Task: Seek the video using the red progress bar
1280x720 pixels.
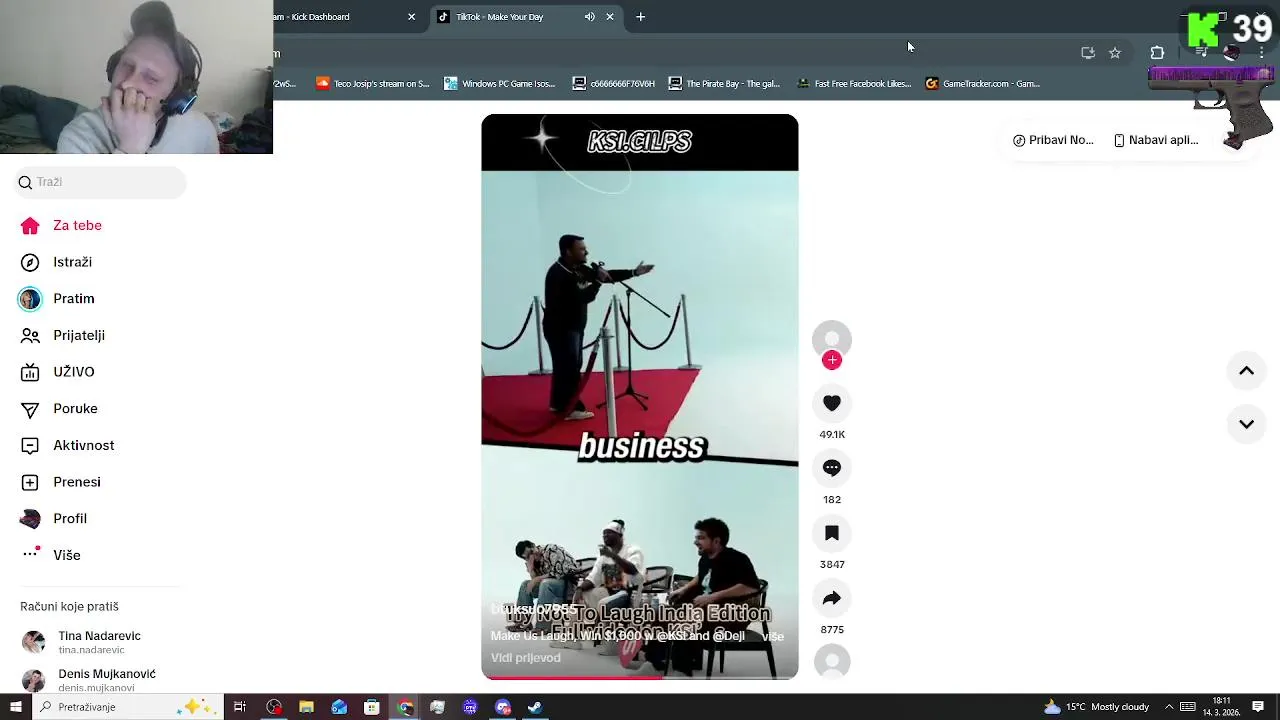Action: (x=640, y=678)
